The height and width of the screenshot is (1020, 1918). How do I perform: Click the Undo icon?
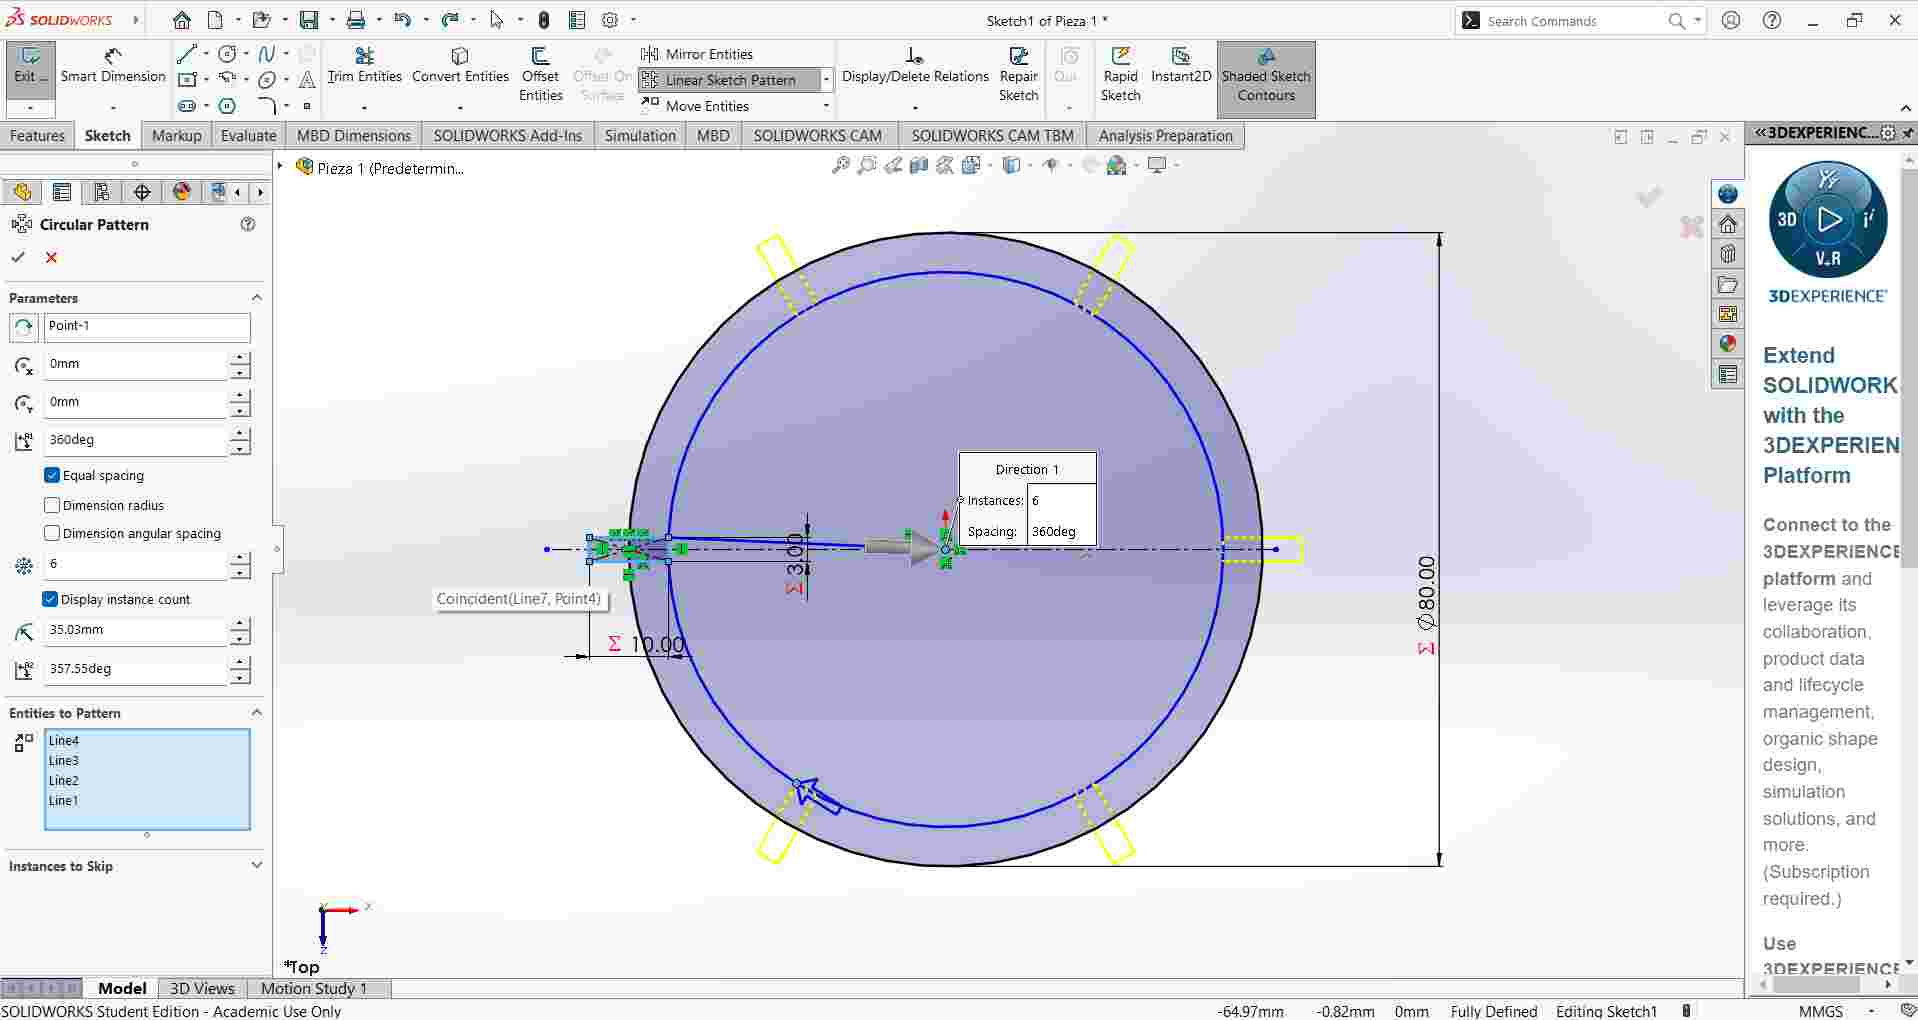coord(402,20)
